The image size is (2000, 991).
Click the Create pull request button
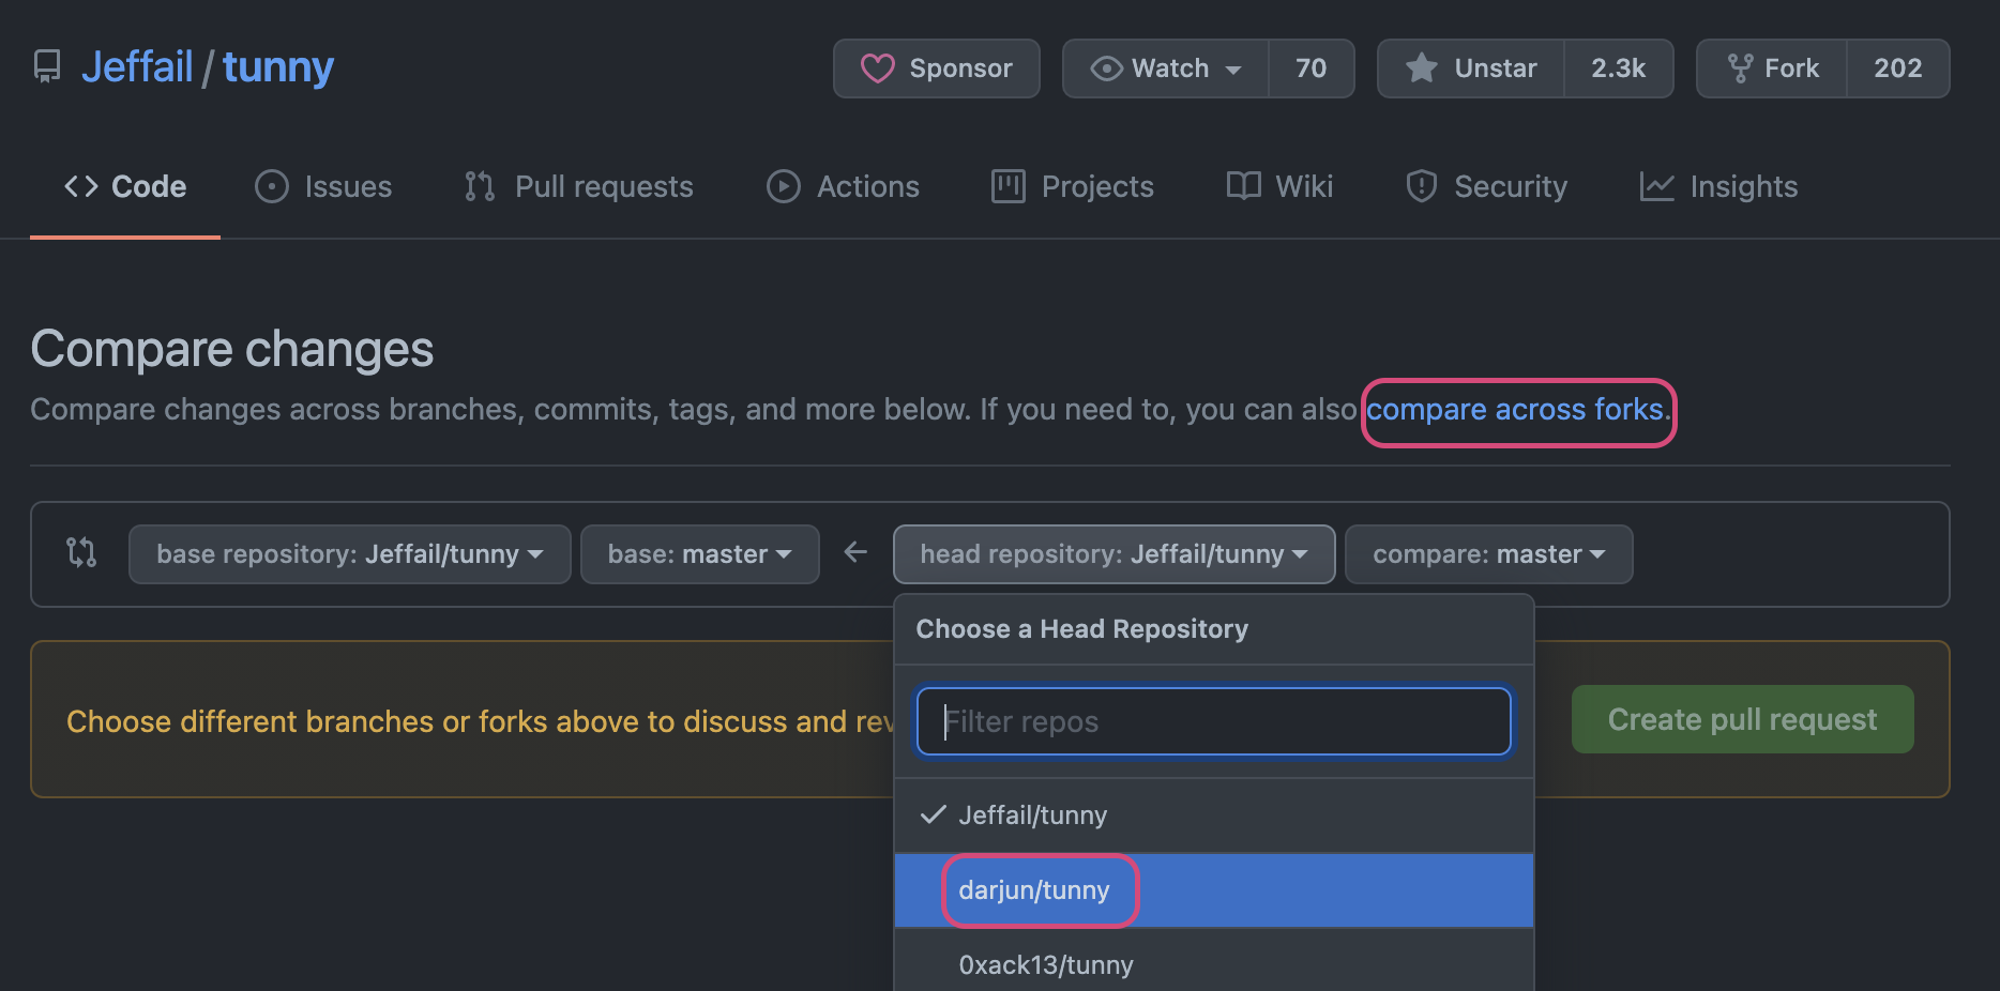pyautogui.click(x=1743, y=719)
